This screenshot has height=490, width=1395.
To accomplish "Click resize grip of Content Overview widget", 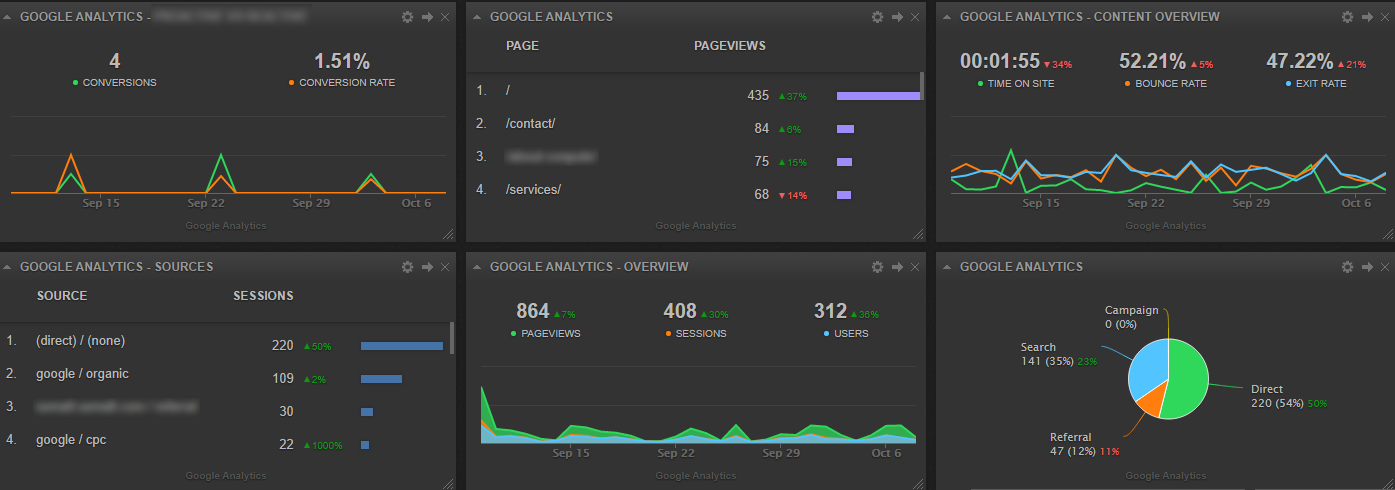I will (1388, 234).
